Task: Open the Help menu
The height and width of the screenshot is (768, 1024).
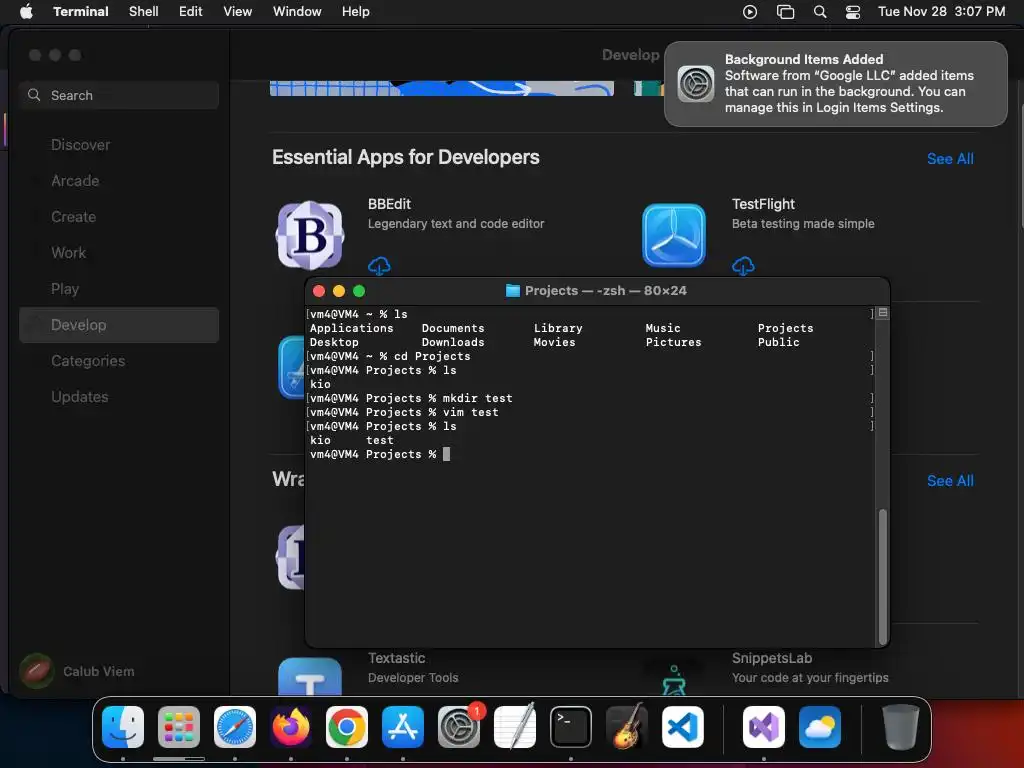Action: point(356,11)
